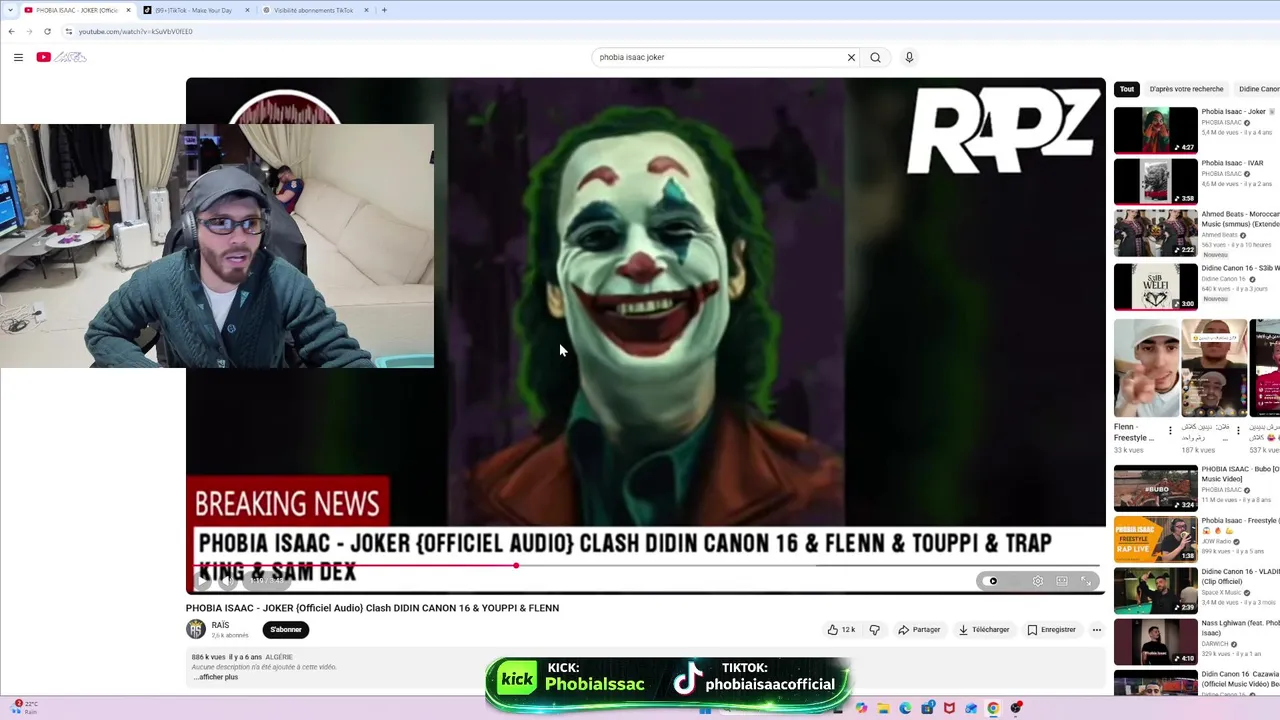Open PHOBIA ISAAC - Bubo music video

coord(1156,488)
